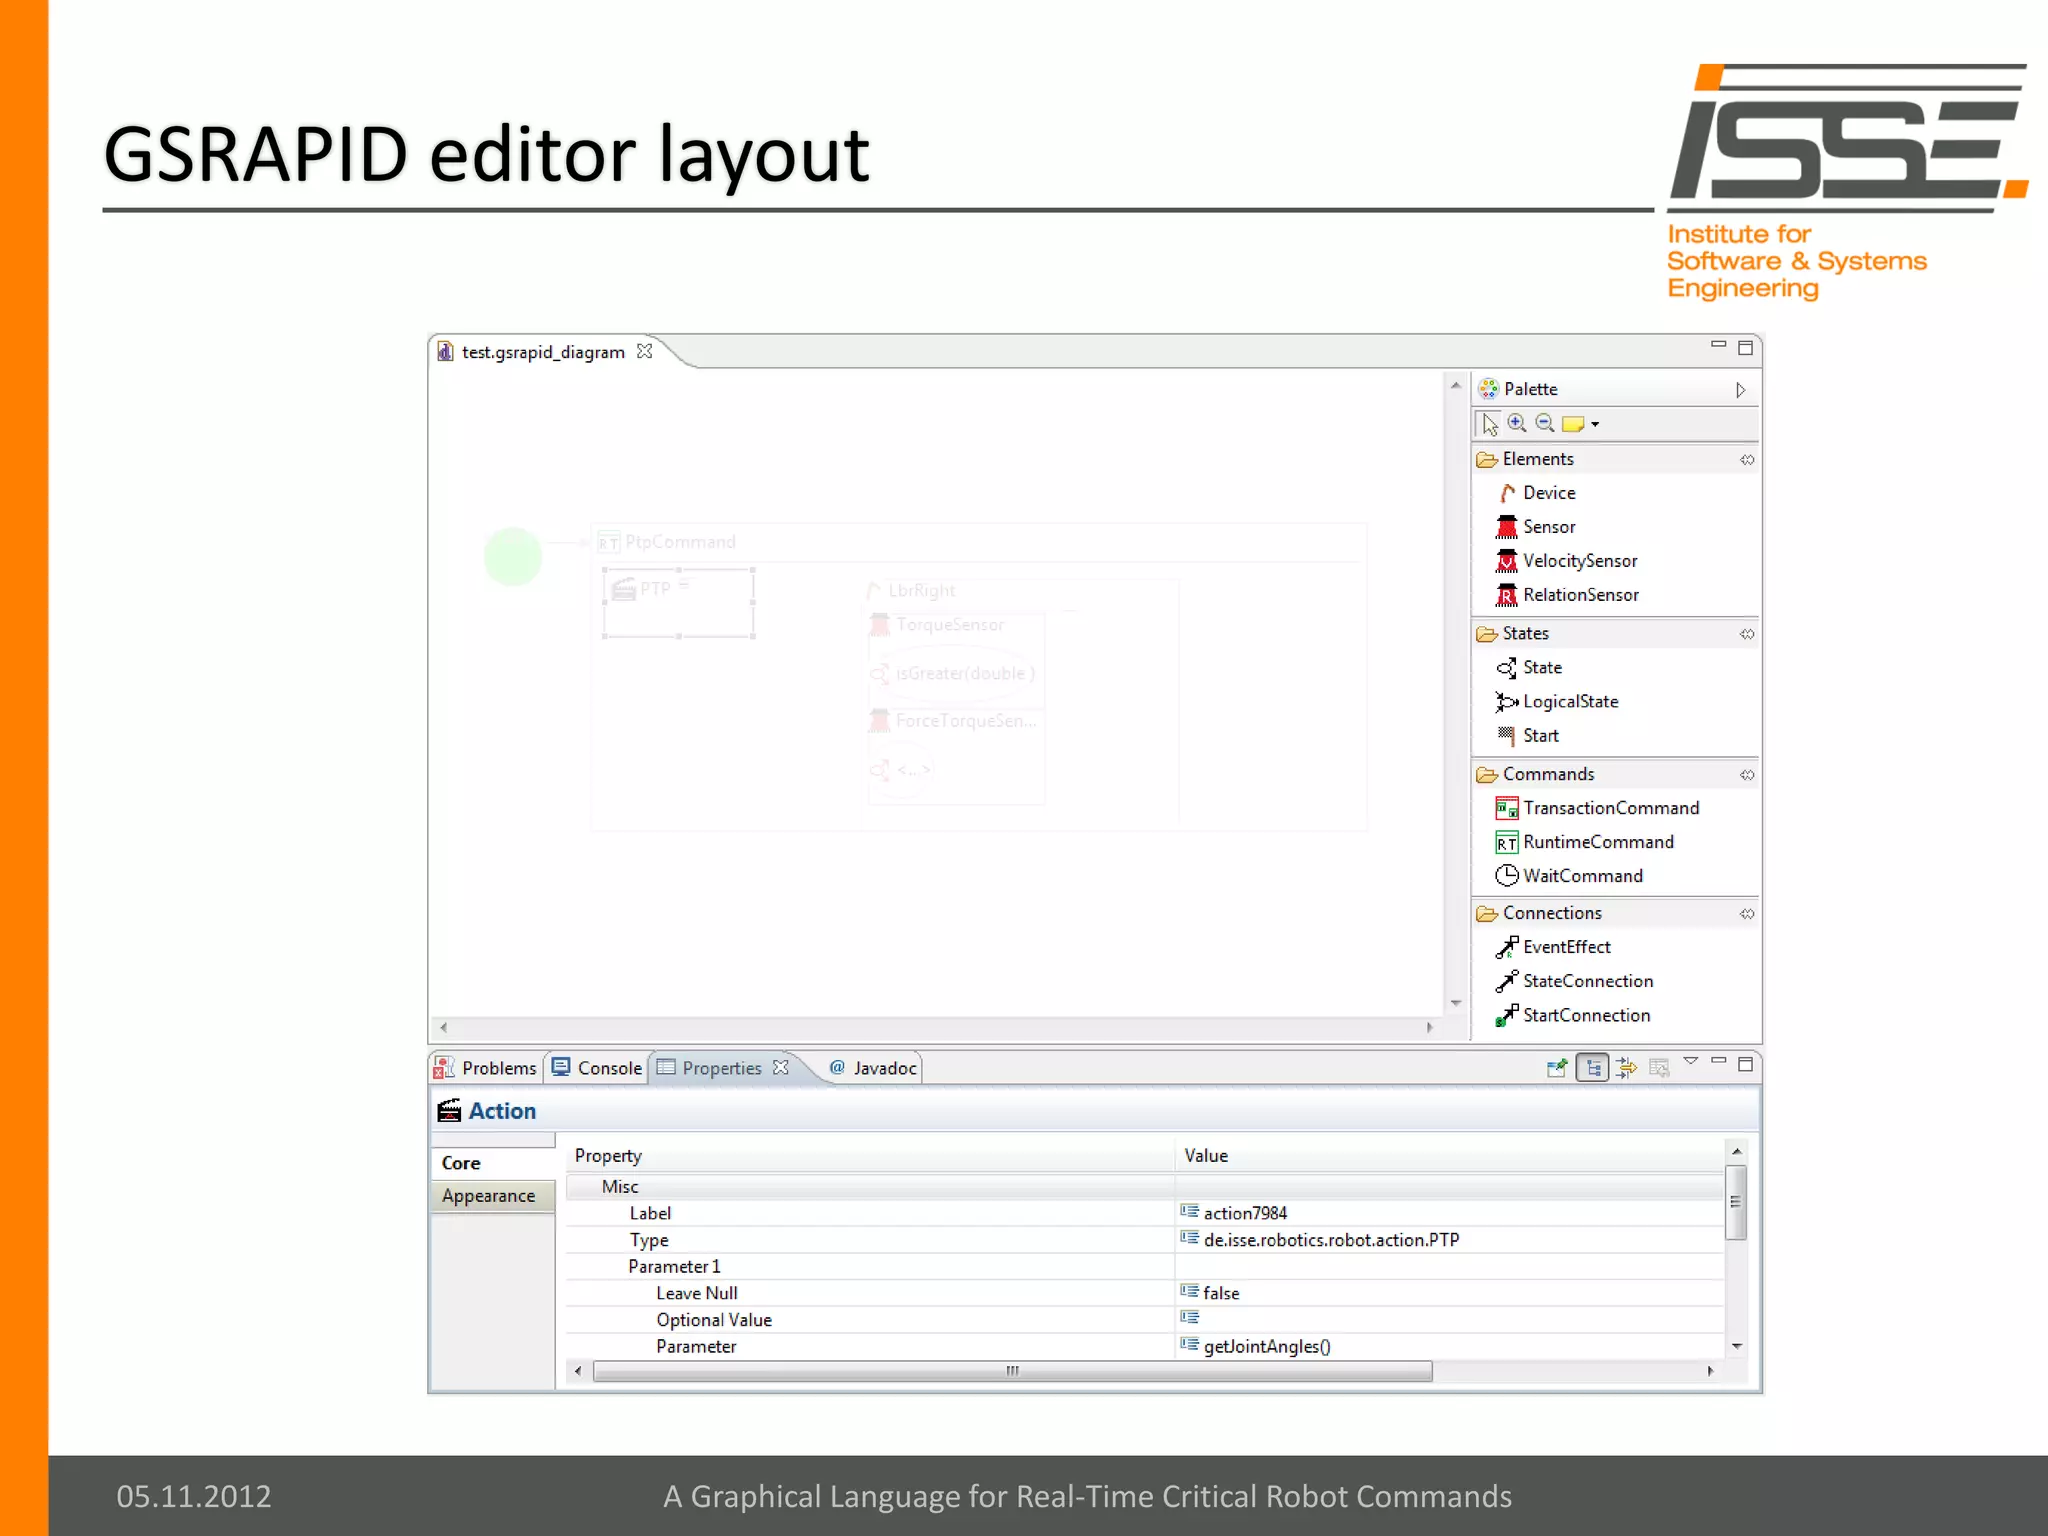Collapse the Commands palette drawer
Screen dimensions: 2048x1536
click(x=1536, y=774)
